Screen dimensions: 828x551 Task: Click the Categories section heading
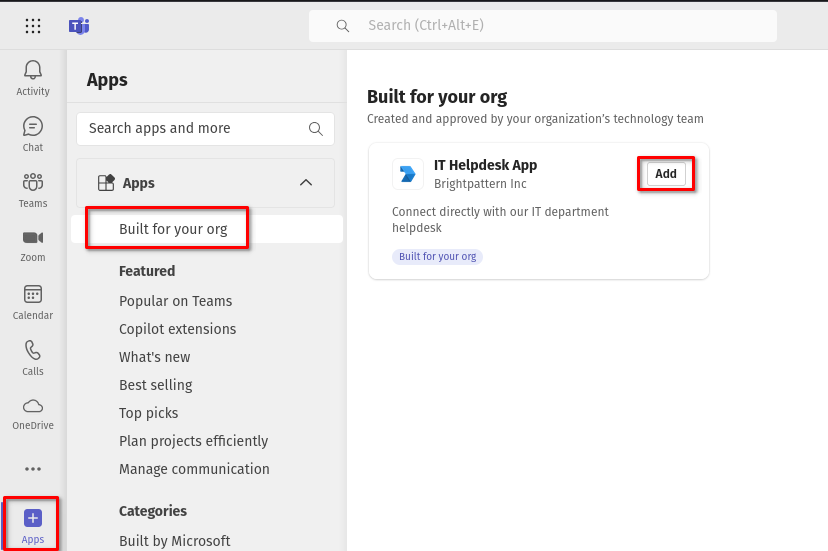153,511
